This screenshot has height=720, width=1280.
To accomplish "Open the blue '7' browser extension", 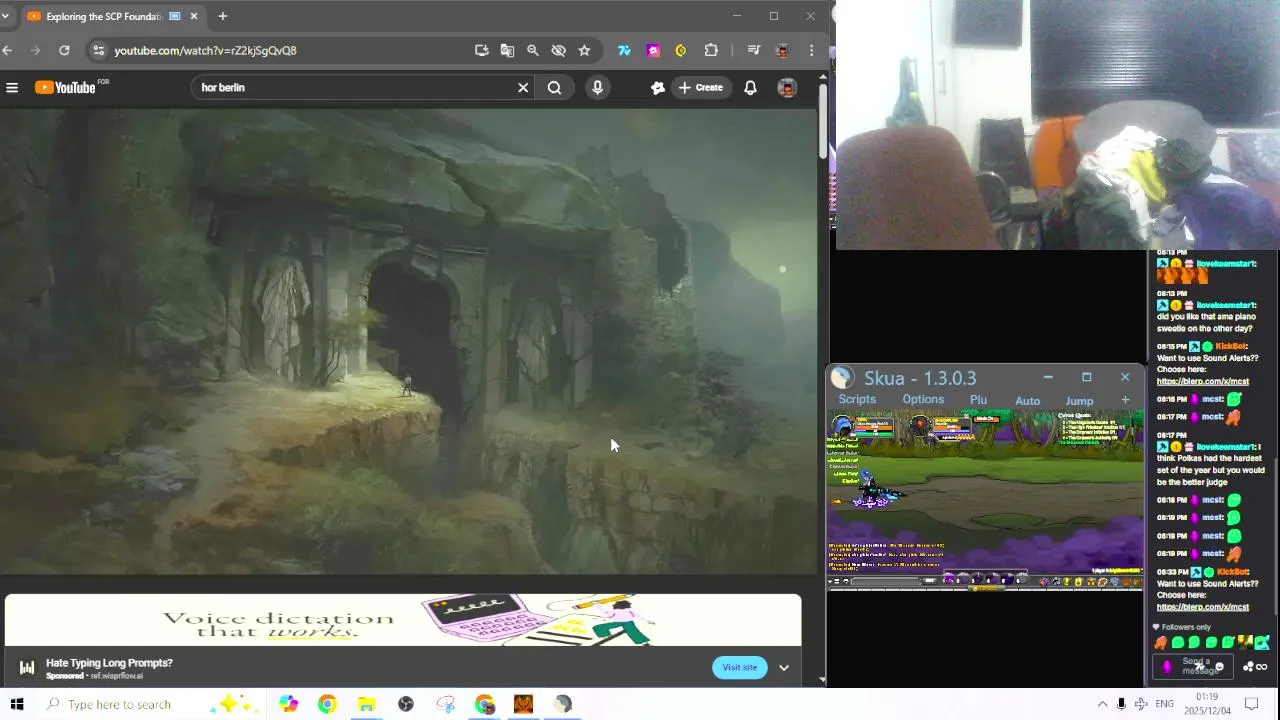I will [625, 50].
